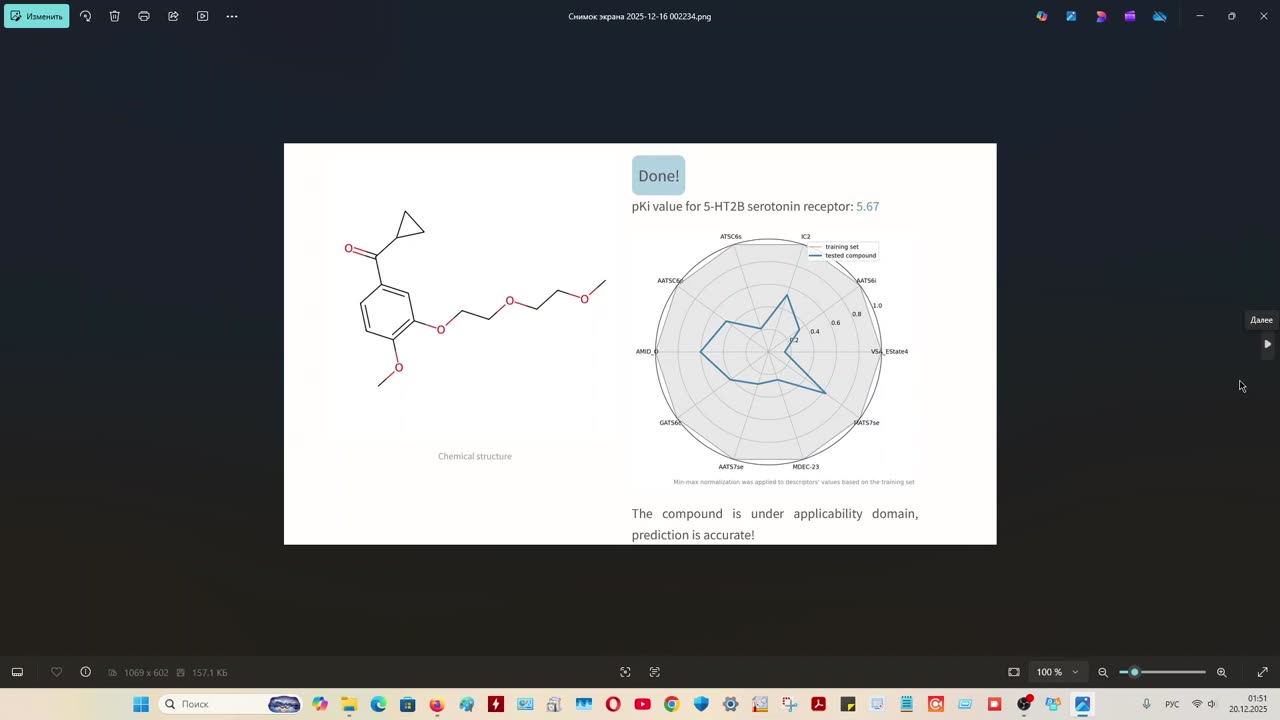Open Windows Security shield from the taskbar
This screenshot has width=1280, height=720.
[701, 704]
